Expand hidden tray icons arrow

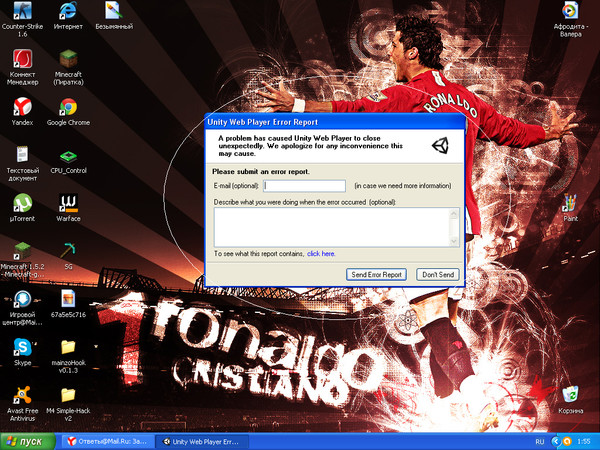(556, 442)
